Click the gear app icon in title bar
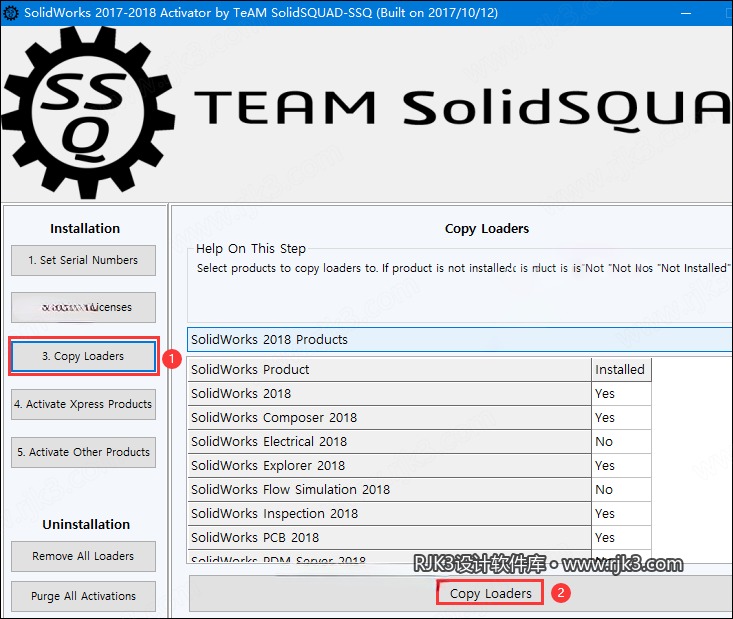 tap(11, 13)
